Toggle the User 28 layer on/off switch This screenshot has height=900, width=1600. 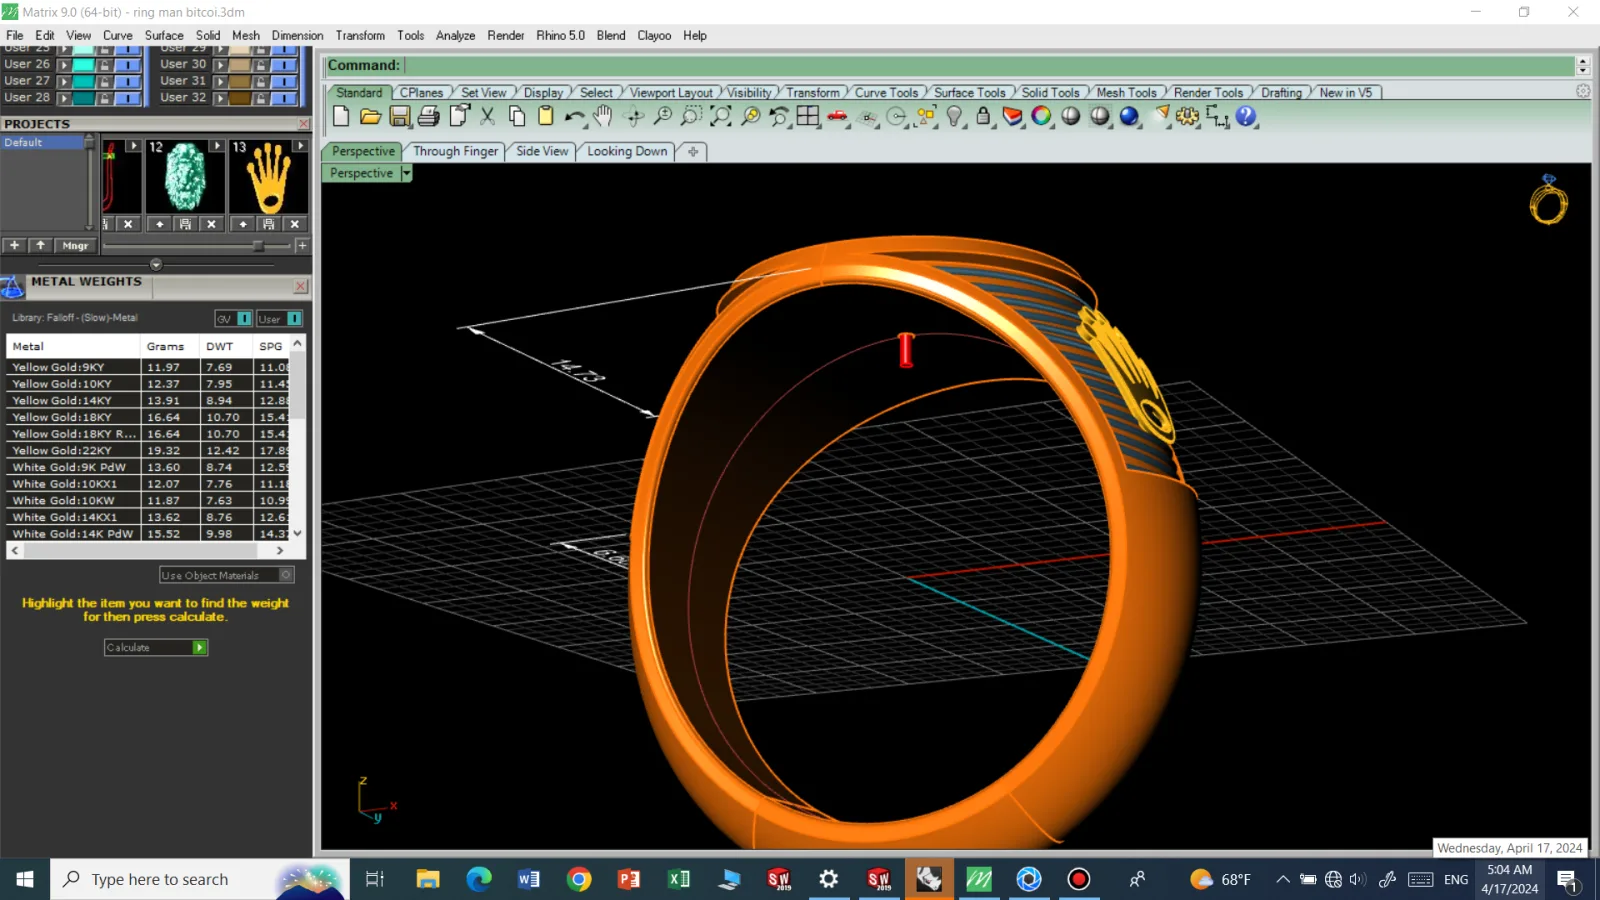(127, 98)
